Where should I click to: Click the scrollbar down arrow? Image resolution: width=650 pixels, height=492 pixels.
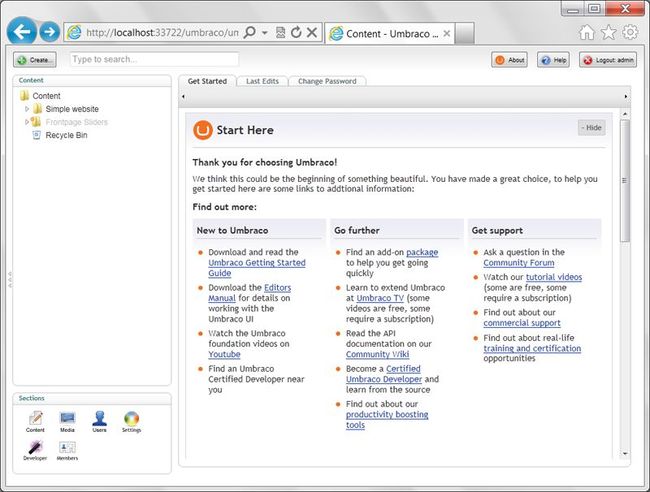(x=625, y=454)
